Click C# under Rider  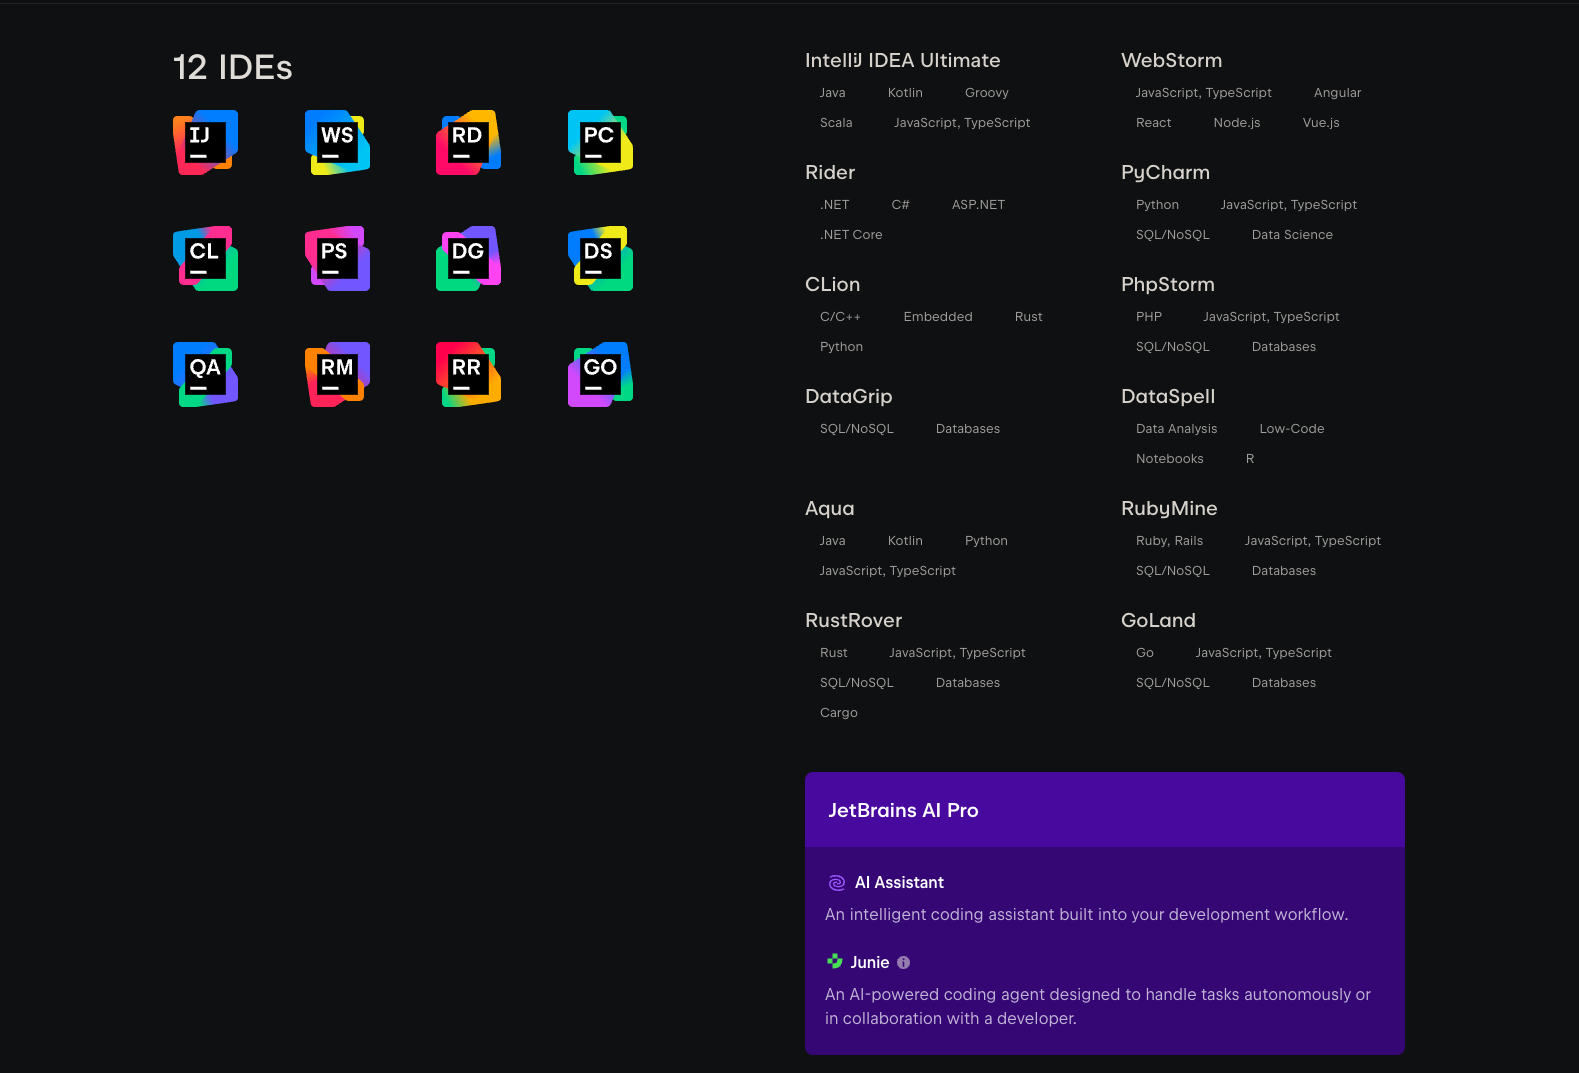901,205
